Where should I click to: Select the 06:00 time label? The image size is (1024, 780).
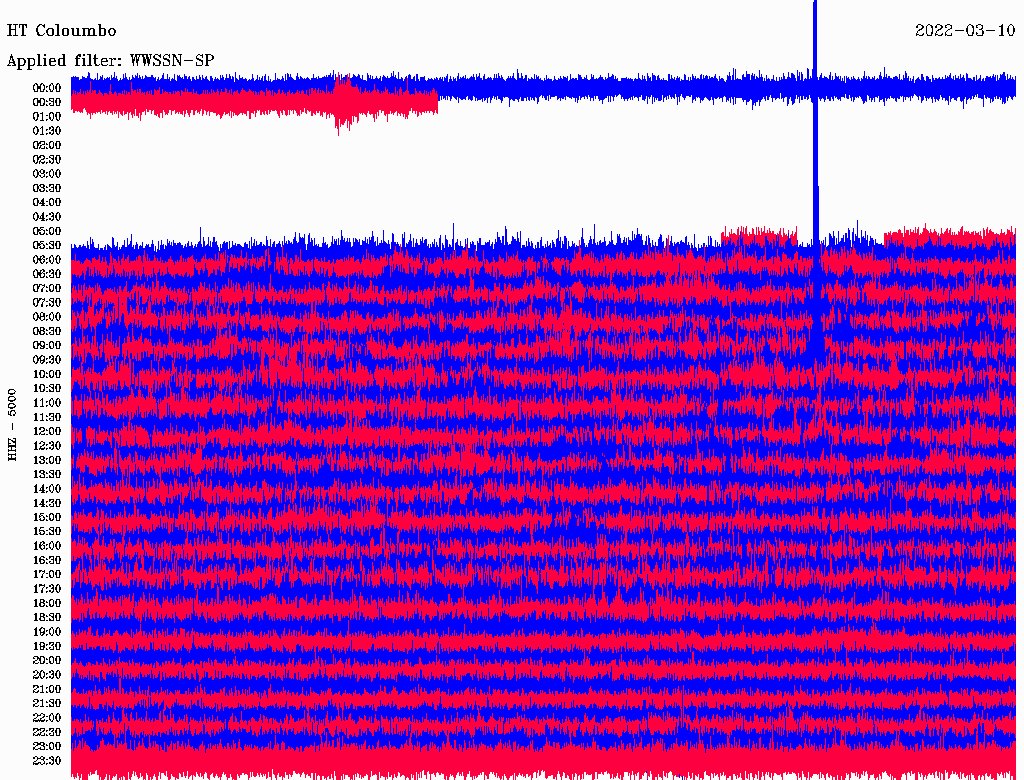47,259
